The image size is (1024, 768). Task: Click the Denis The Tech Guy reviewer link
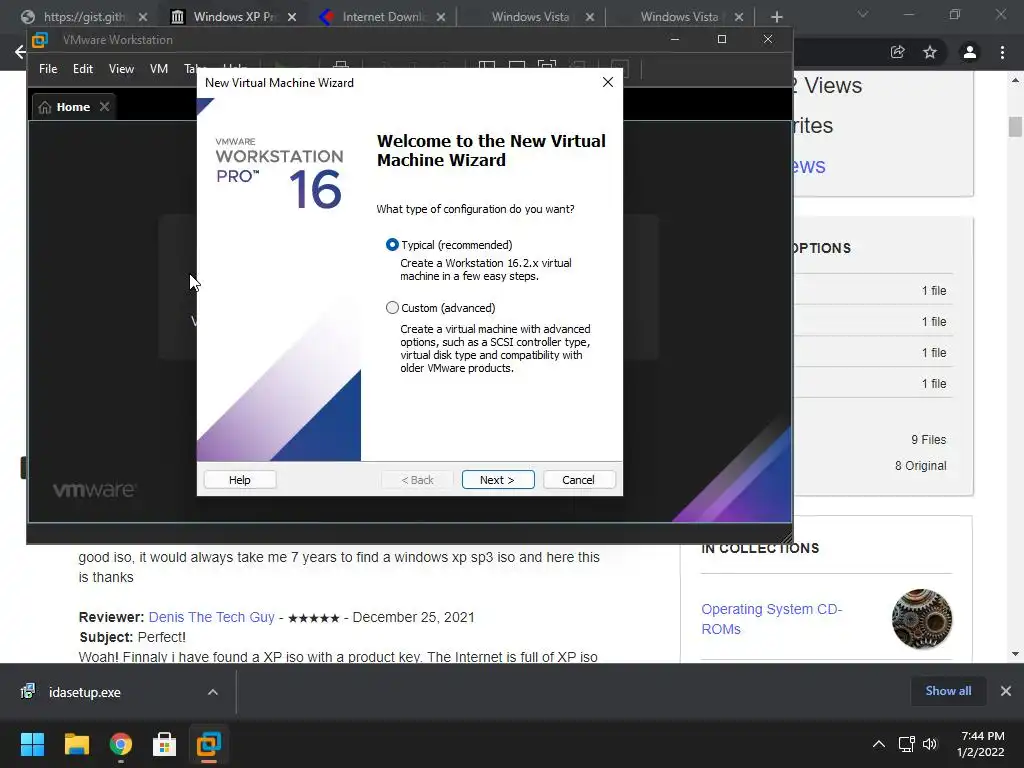click(x=212, y=617)
